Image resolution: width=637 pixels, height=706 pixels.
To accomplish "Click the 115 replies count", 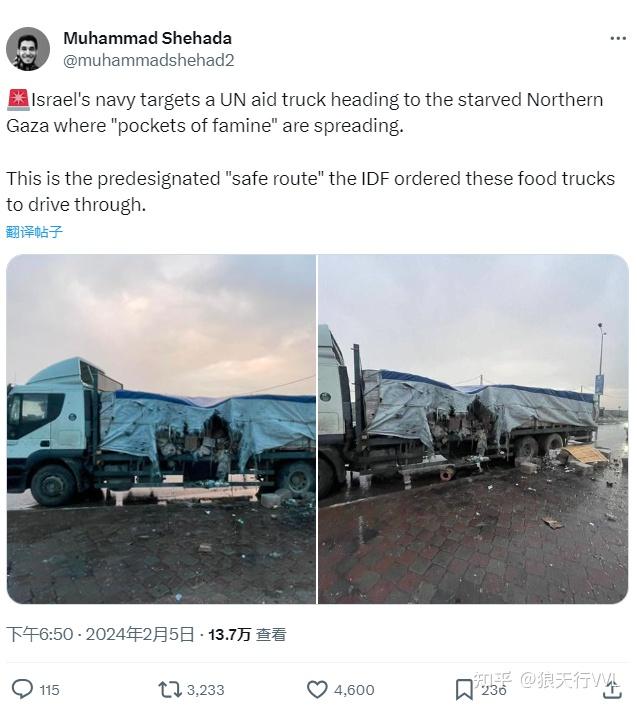I will 49,690.
